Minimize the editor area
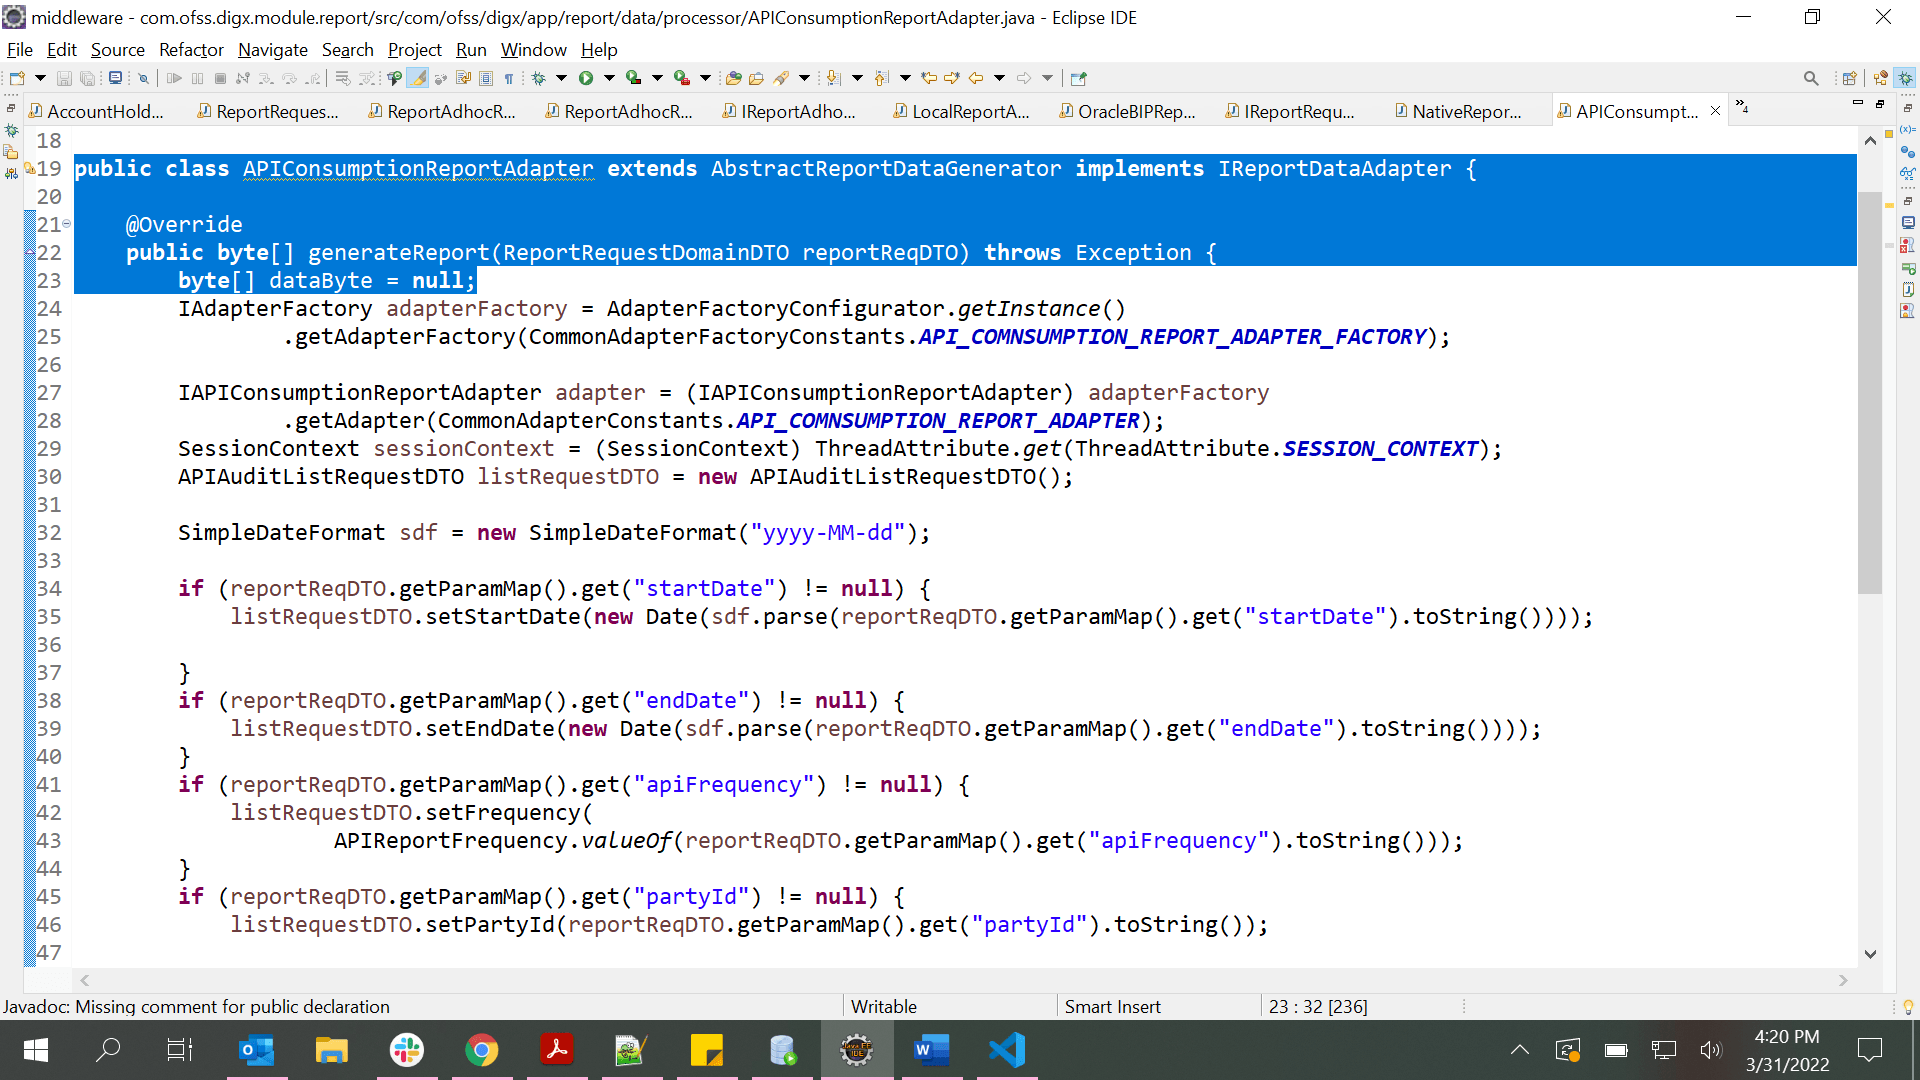 (1857, 104)
